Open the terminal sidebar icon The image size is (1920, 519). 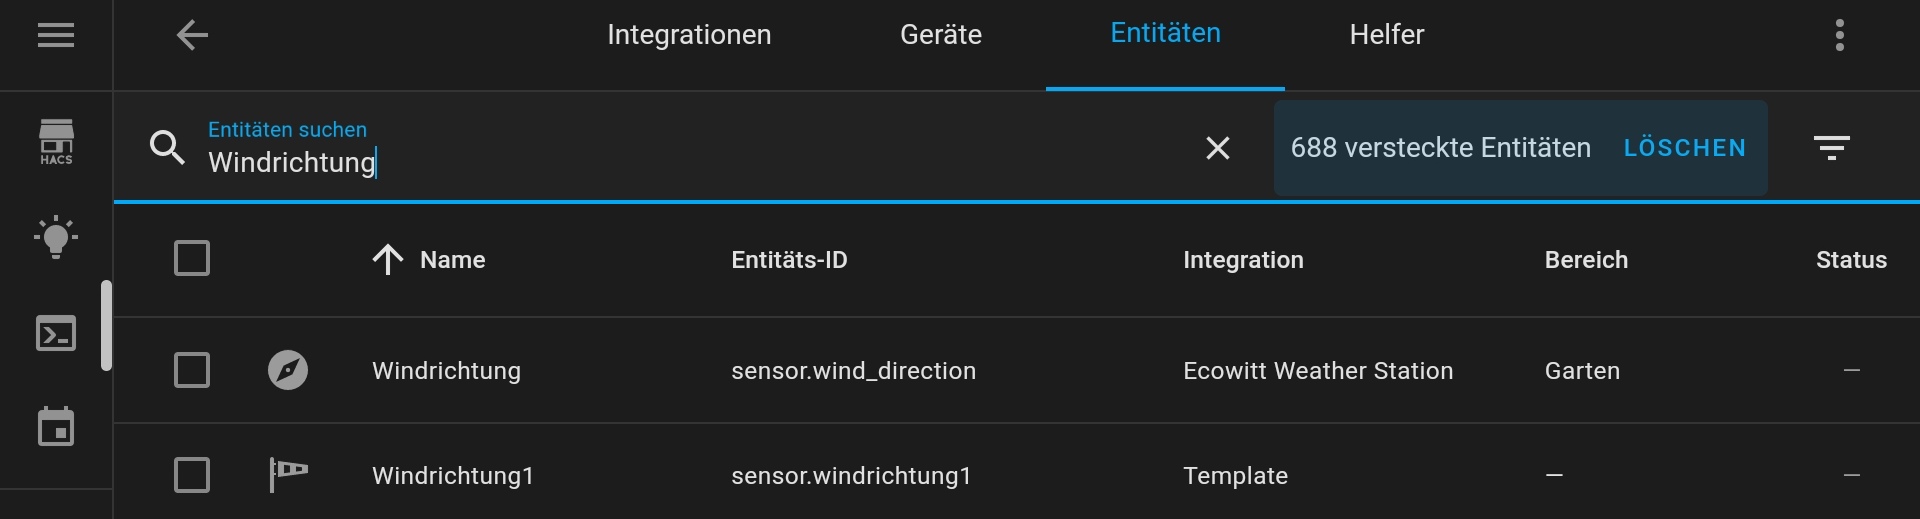56,334
